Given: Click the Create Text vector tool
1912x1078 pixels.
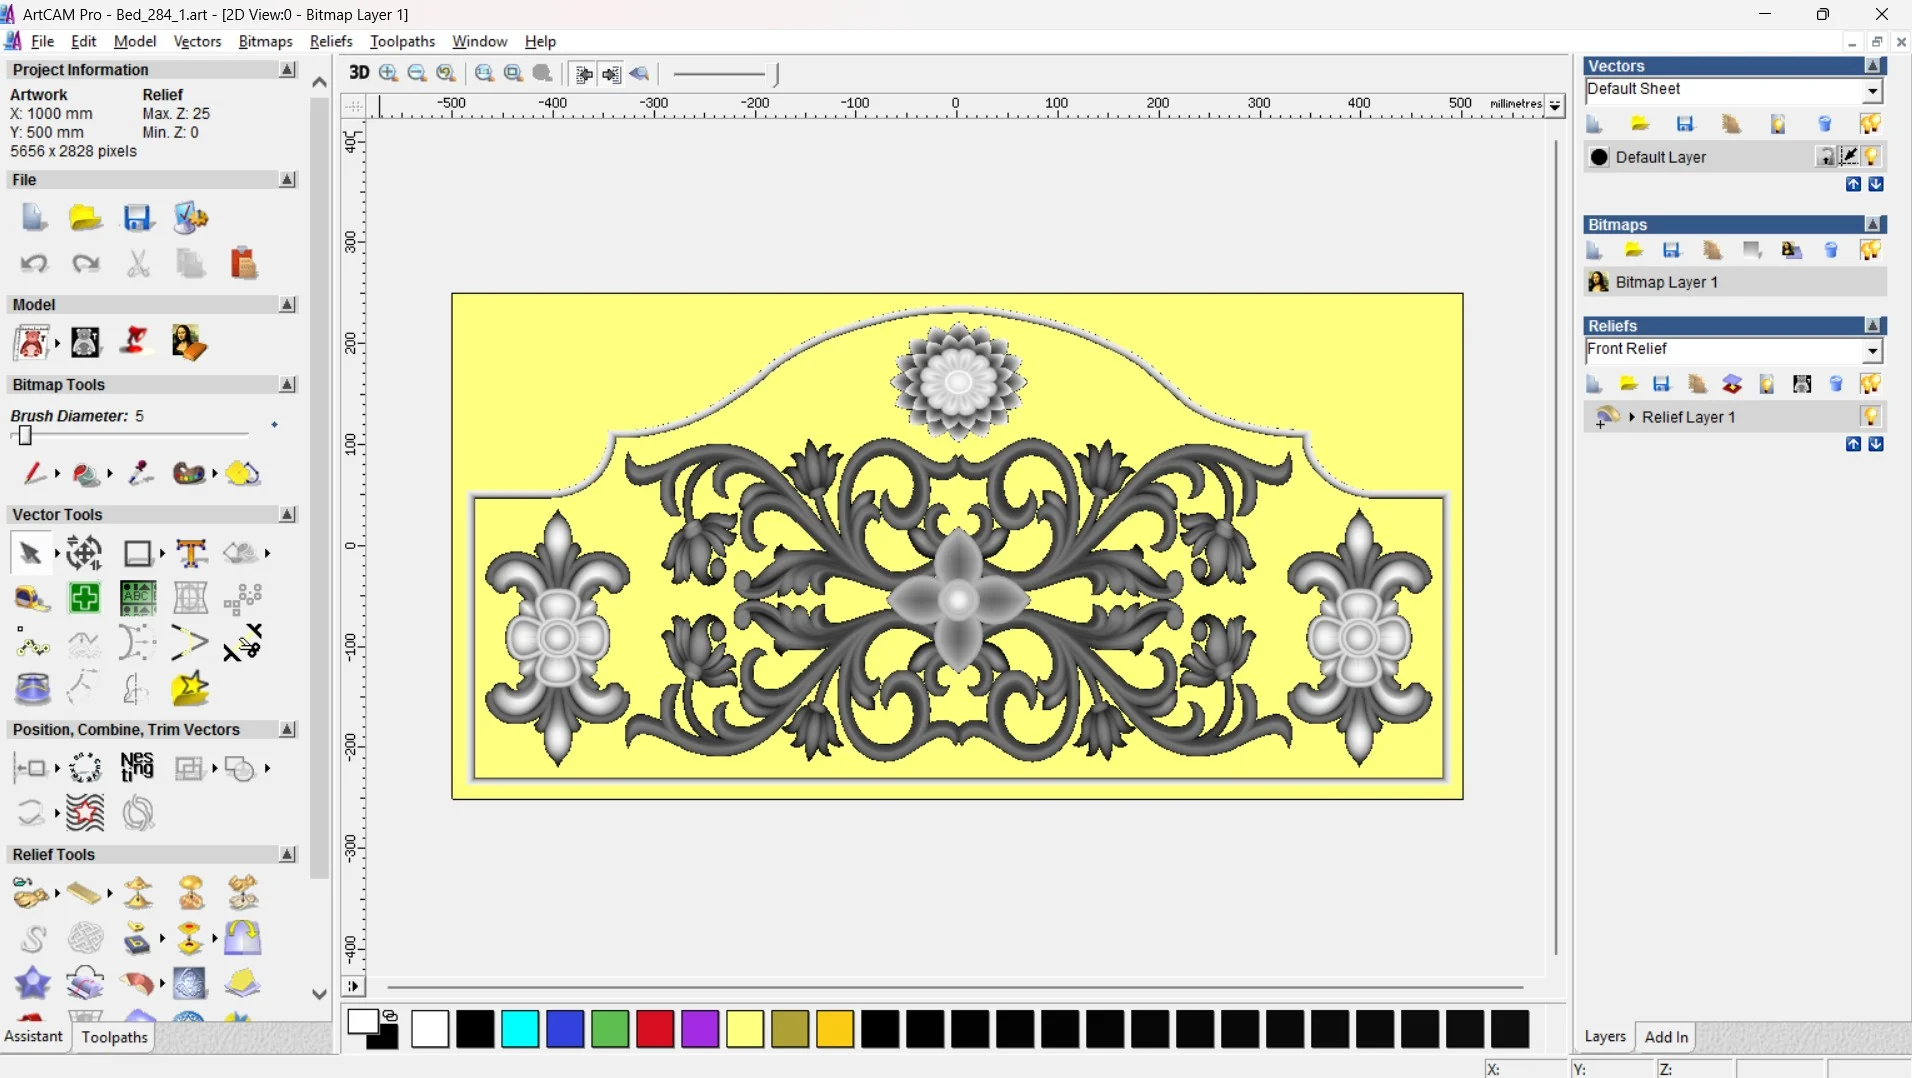Looking at the screenshot, I should 190,553.
